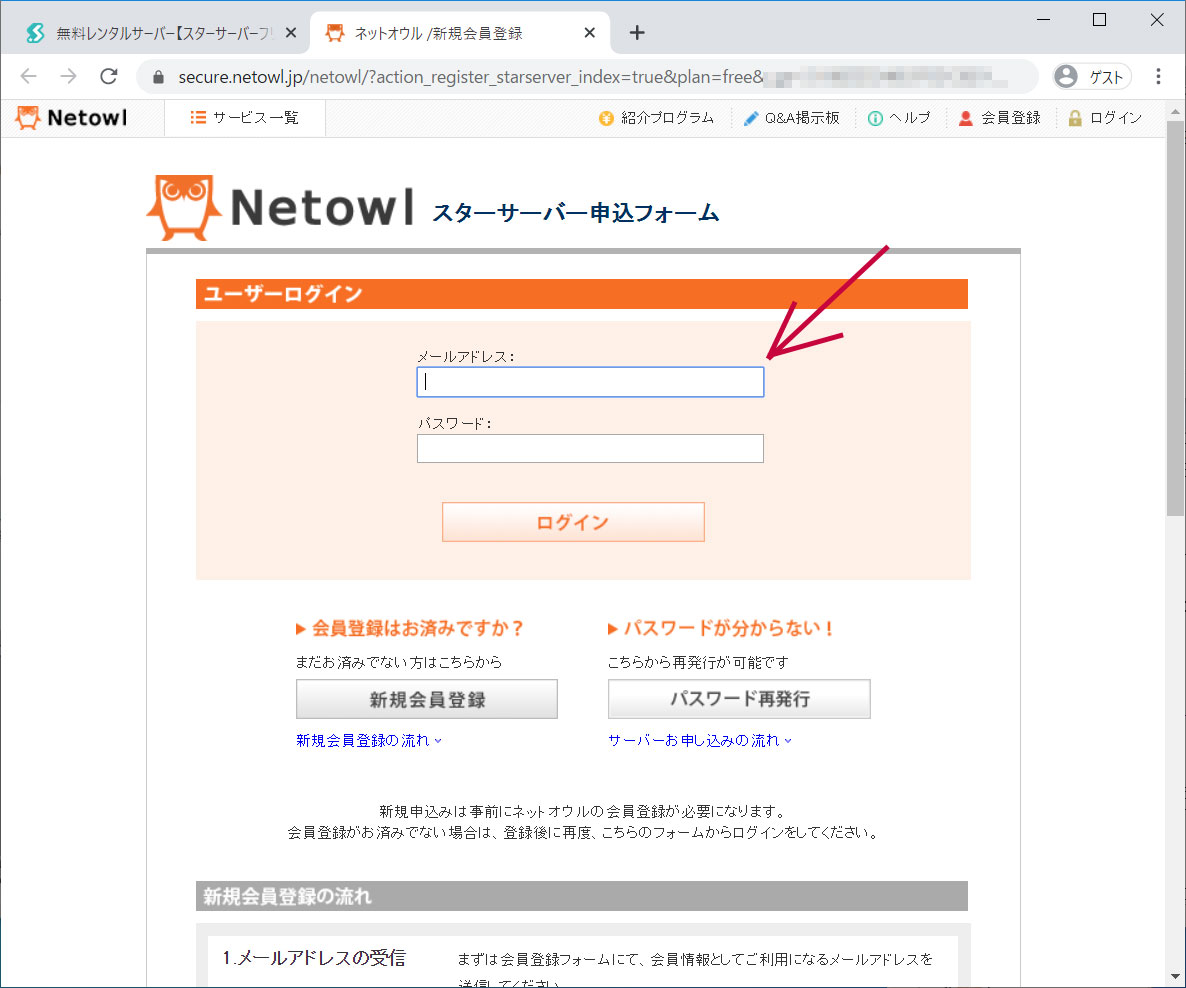The height and width of the screenshot is (988, 1186).
Task: Click the scrollbar down arrow
Action: pos(1175,977)
